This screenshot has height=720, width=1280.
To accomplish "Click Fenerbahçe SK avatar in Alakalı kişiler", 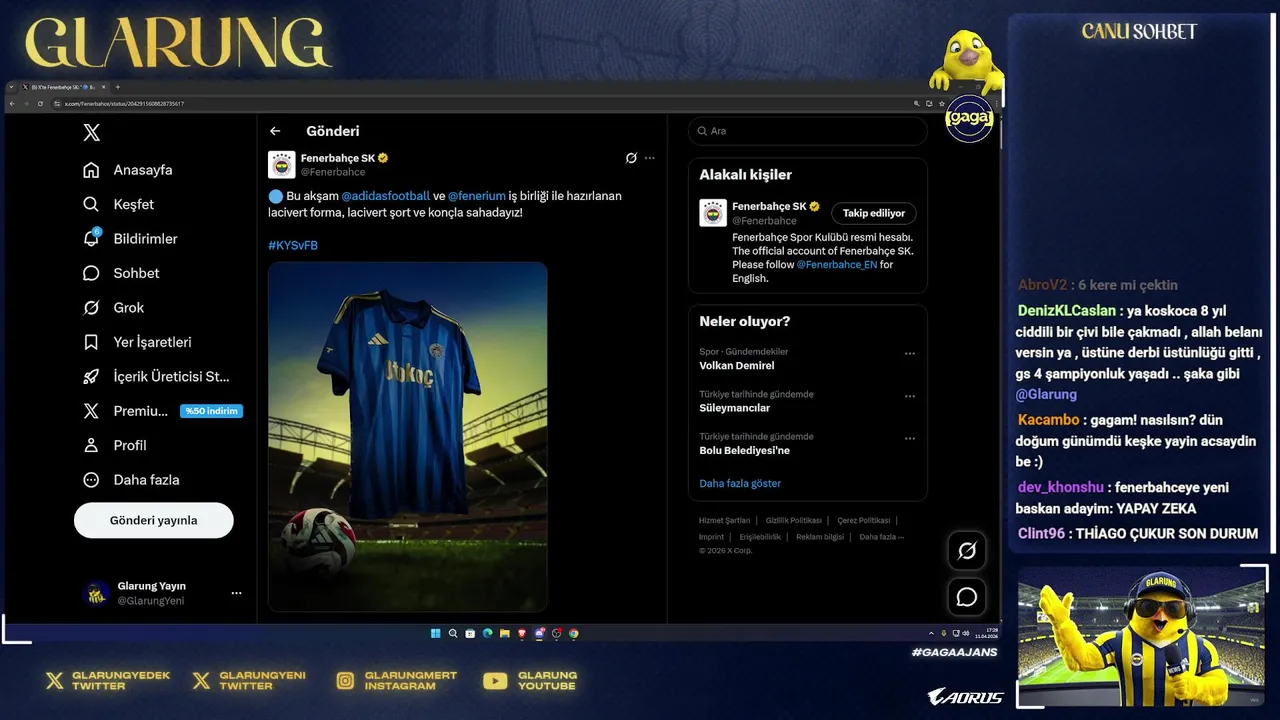I will (x=713, y=213).
